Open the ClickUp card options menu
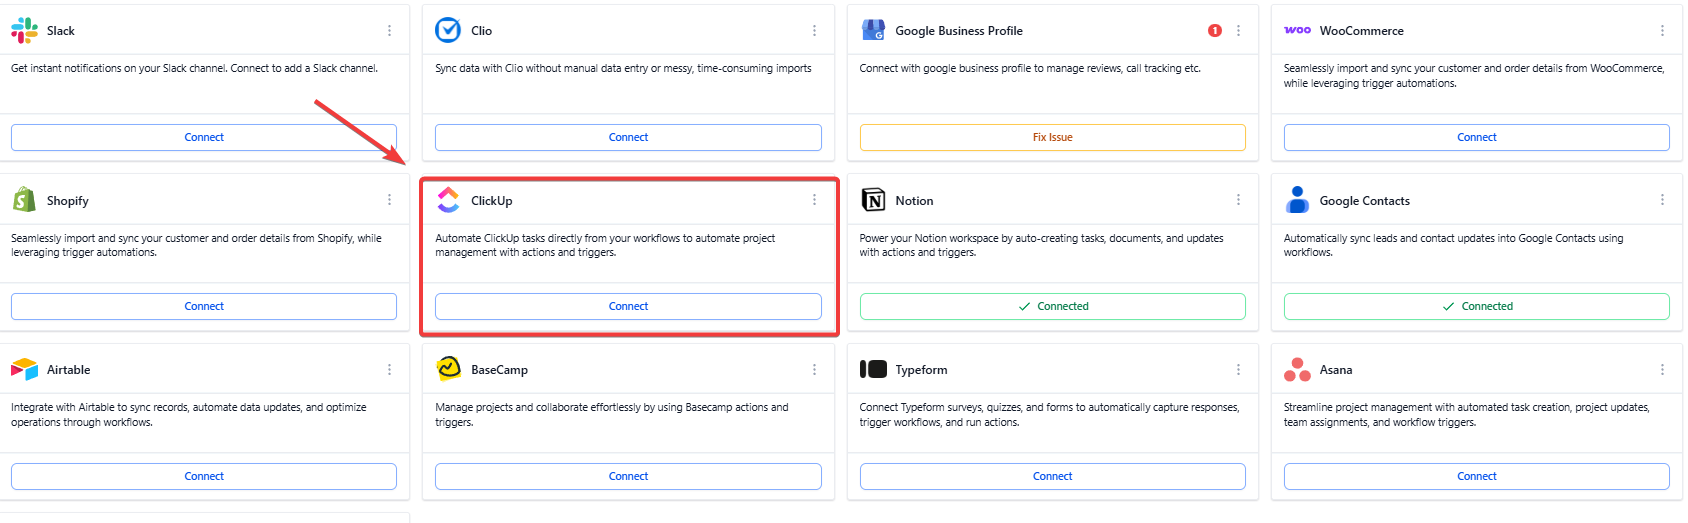 pos(814,200)
